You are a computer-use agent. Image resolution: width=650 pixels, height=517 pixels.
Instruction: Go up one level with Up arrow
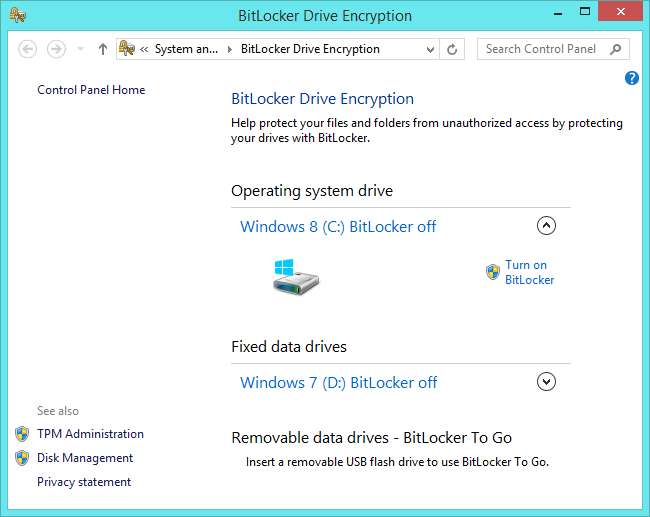pos(103,49)
